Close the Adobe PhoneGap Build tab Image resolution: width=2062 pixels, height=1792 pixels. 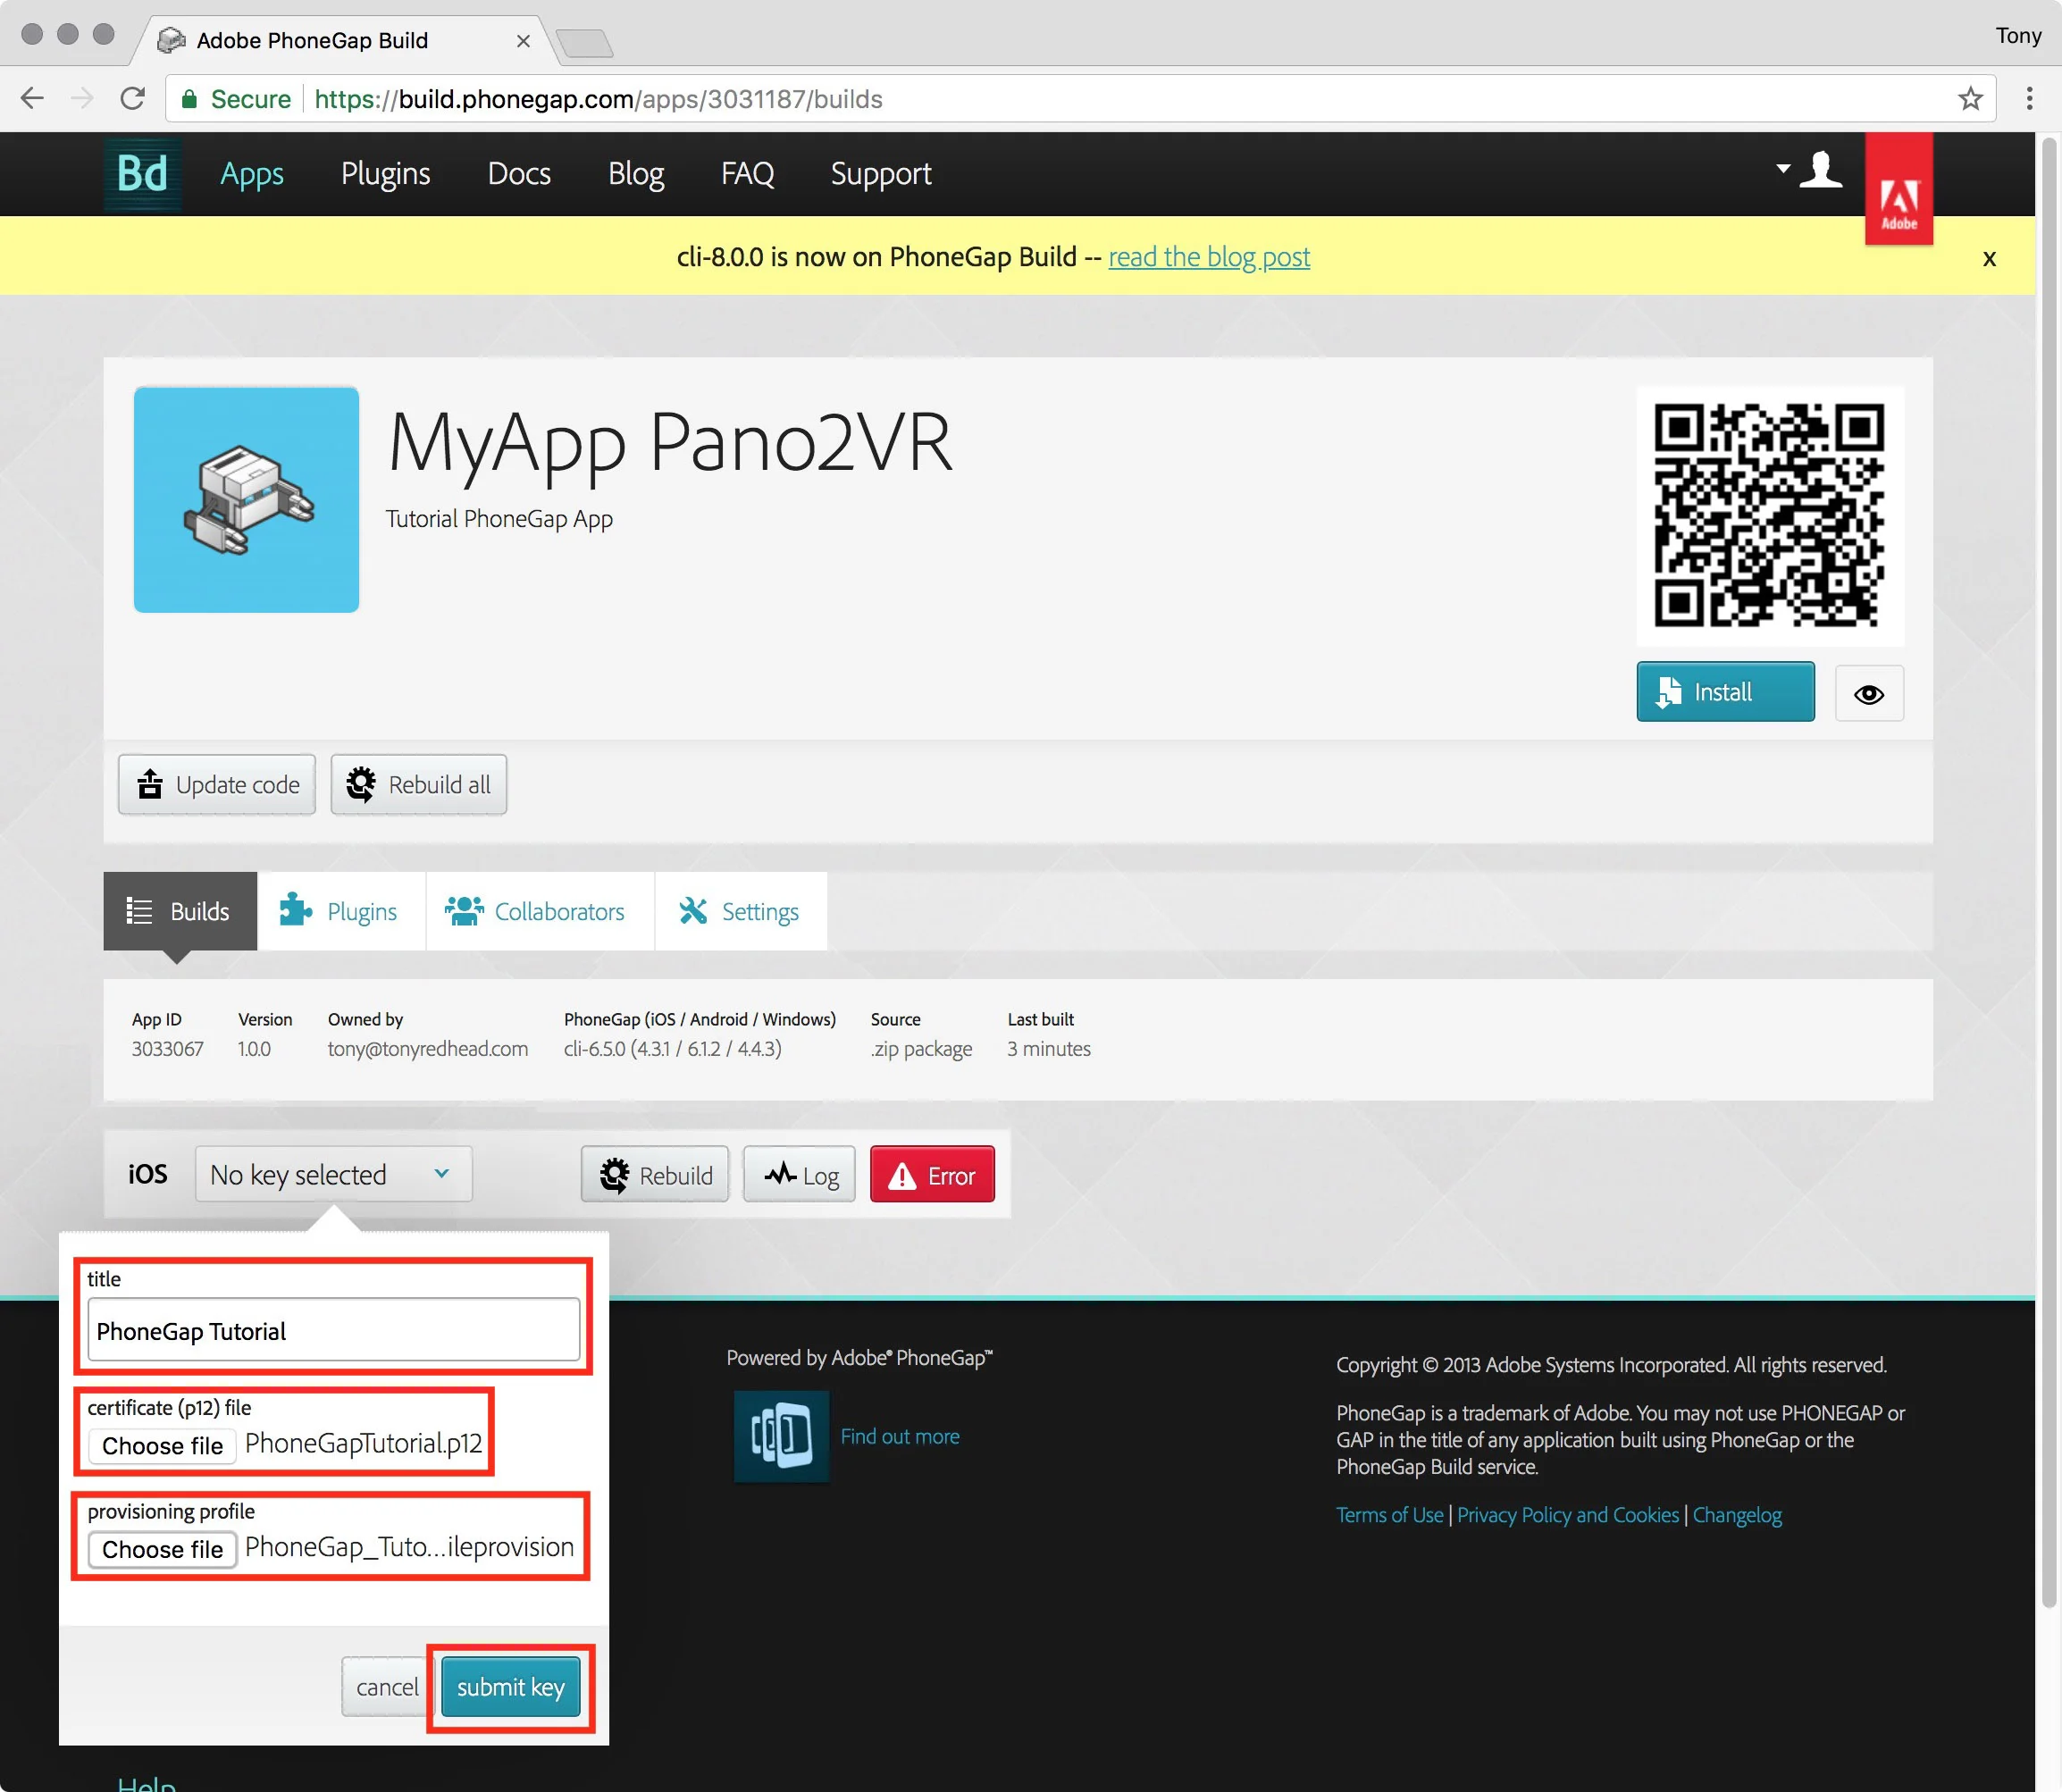pos(523,41)
